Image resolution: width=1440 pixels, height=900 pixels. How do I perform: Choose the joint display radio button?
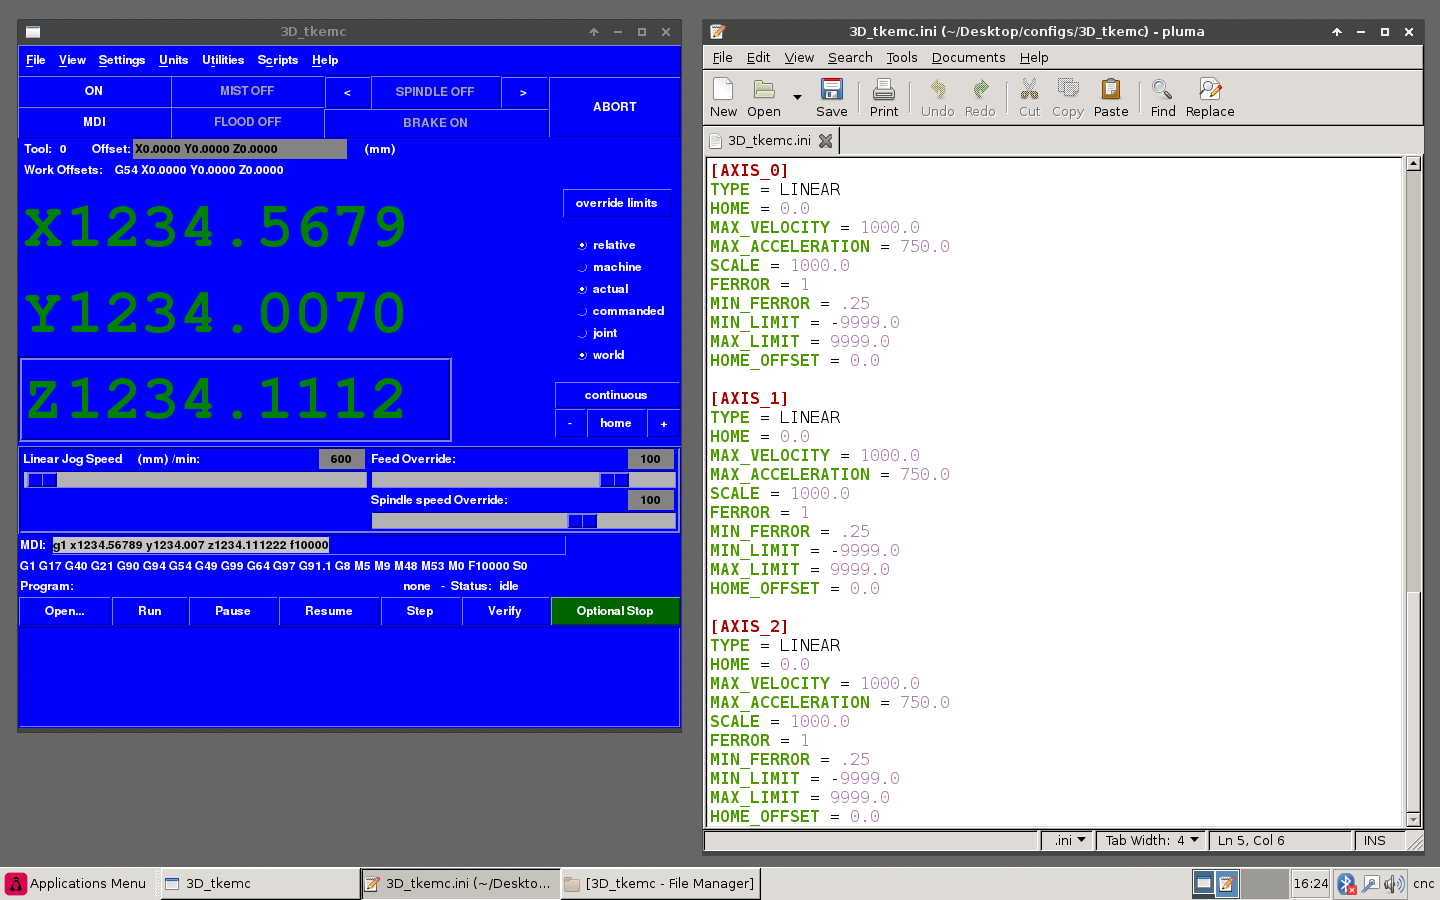(583, 333)
